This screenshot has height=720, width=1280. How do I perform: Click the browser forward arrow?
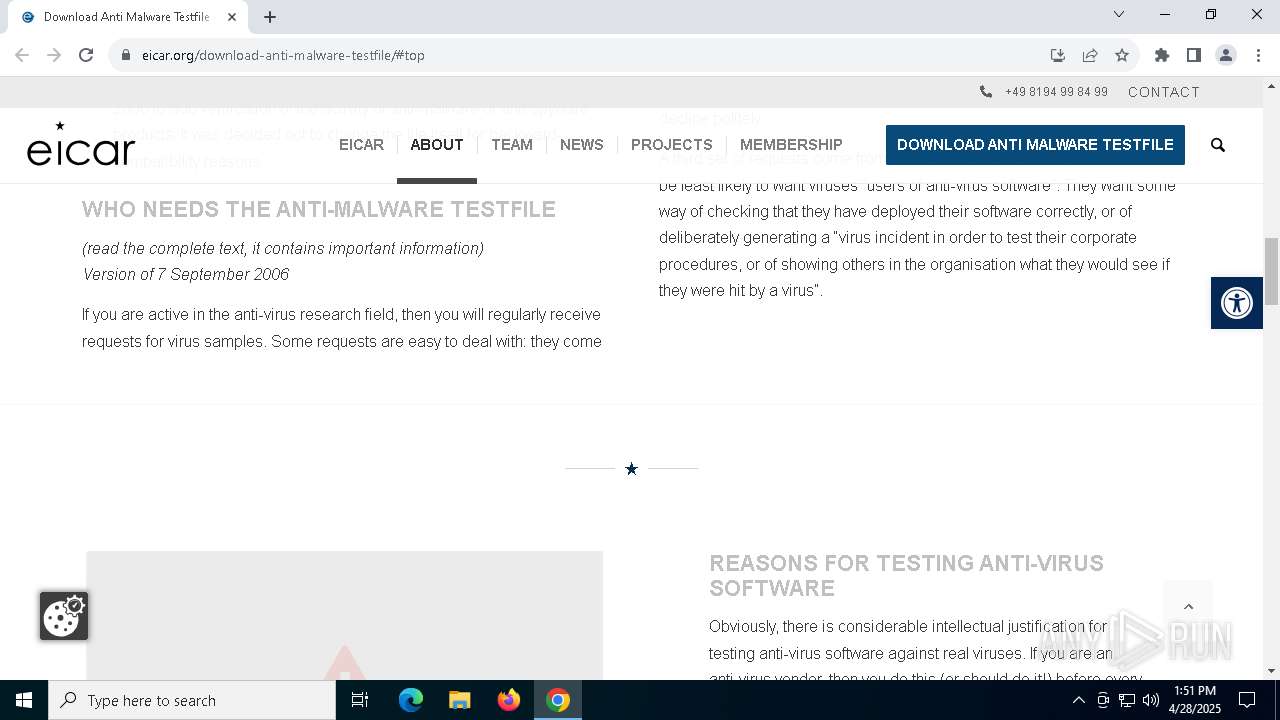pos(54,55)
